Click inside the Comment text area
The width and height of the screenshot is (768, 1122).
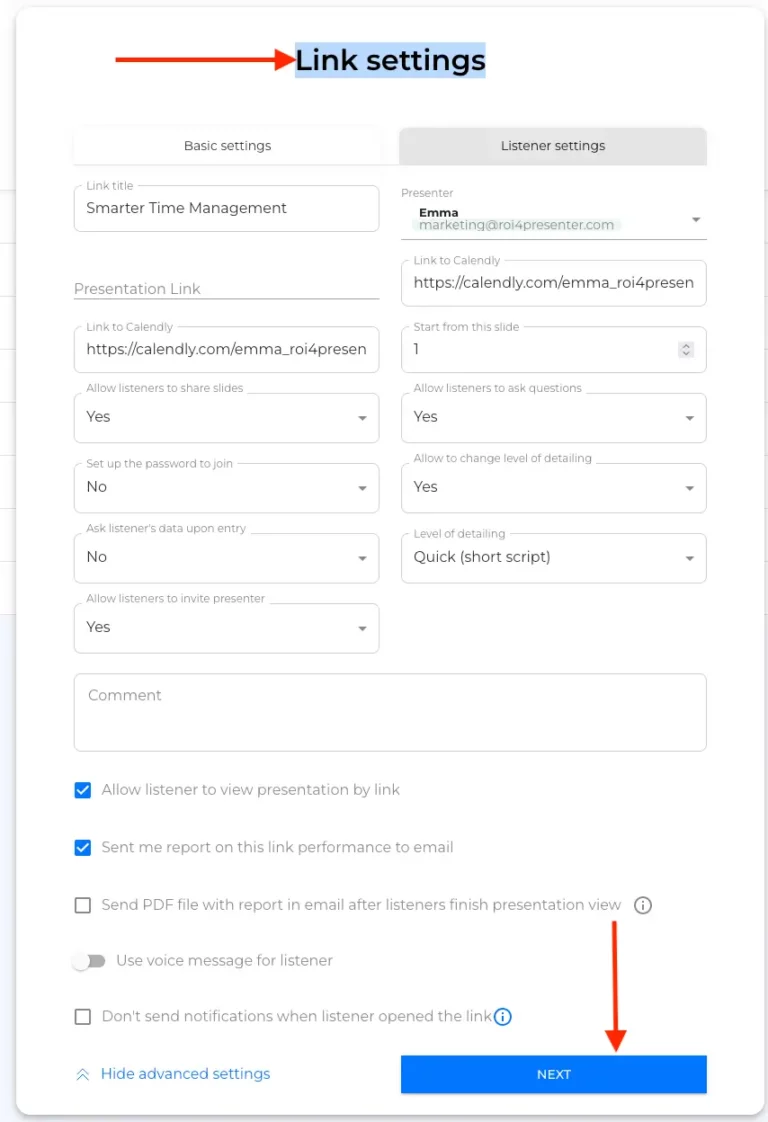point(390,710)
